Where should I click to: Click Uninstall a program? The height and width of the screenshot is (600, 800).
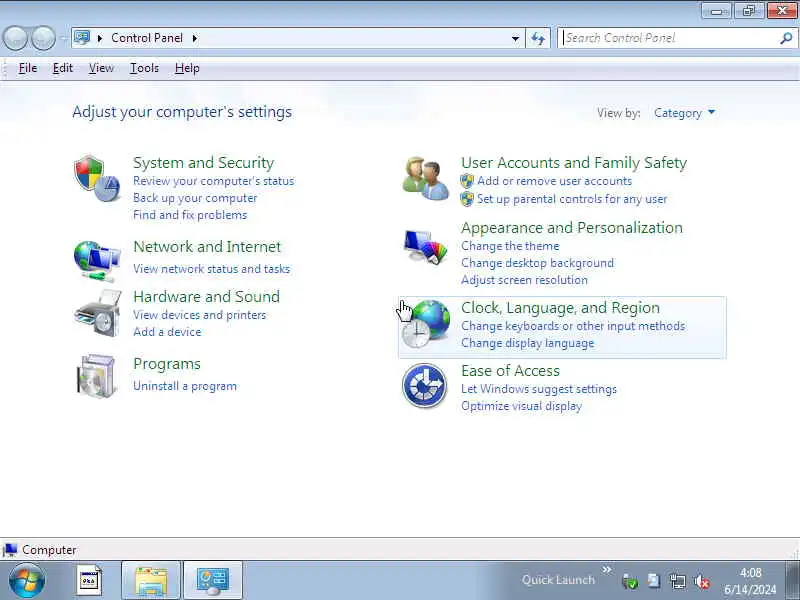[x=185, y=386]
